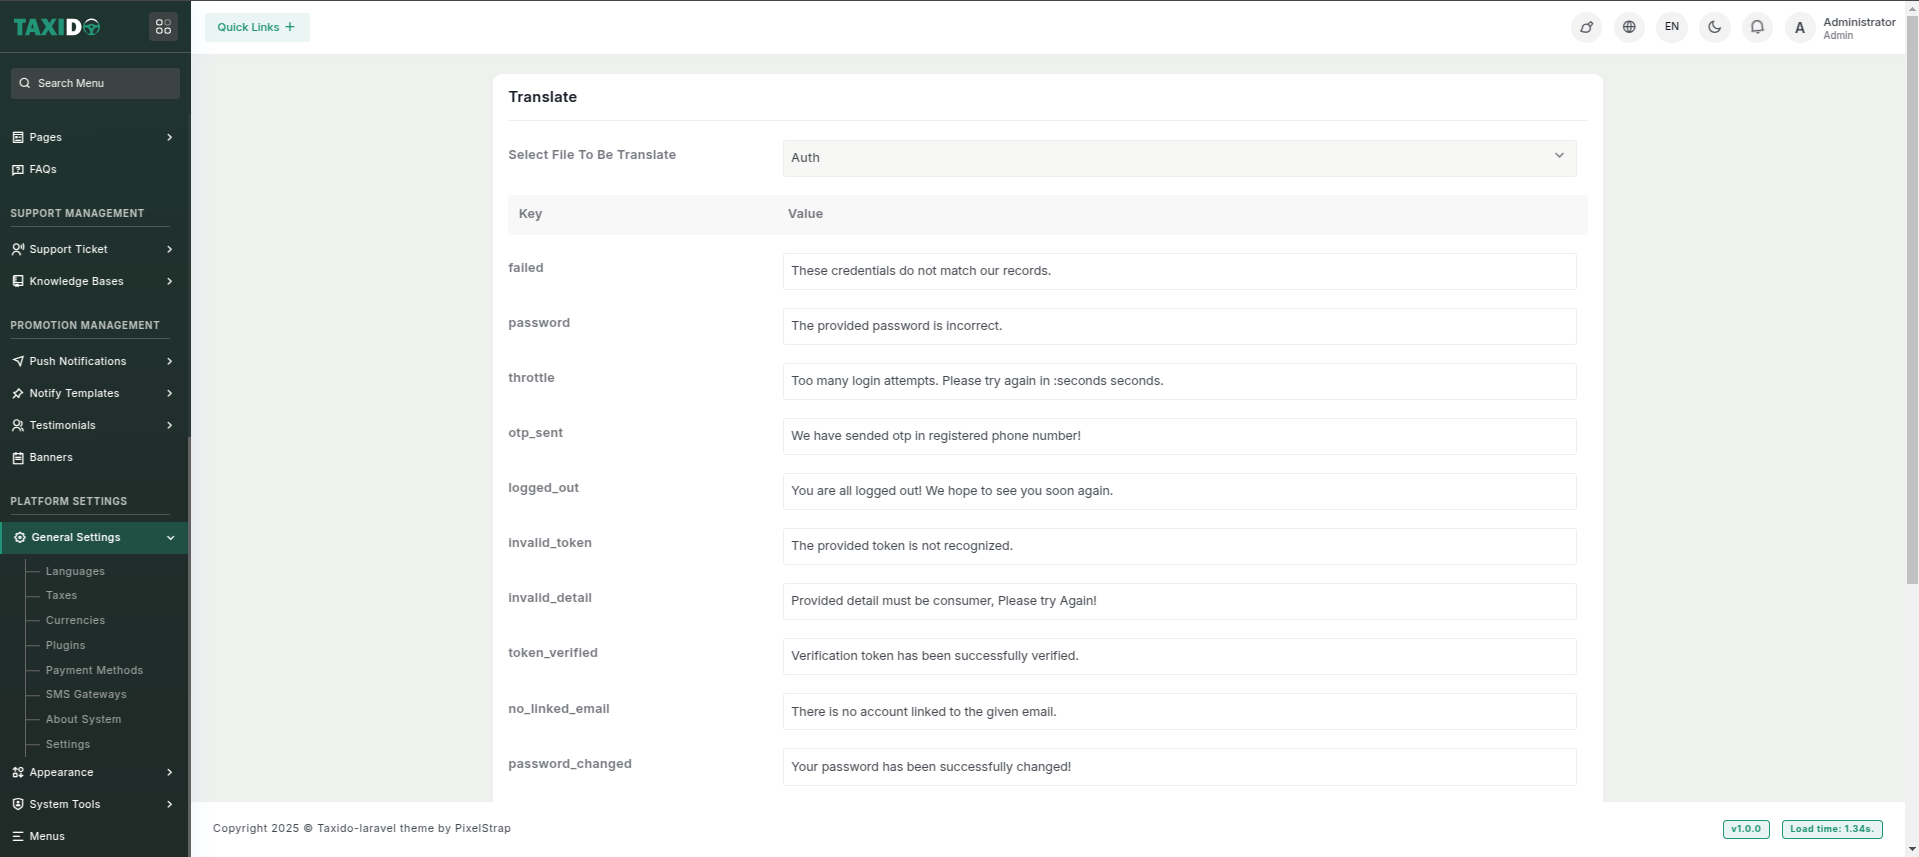1919x857 pixels.
Task: Click the Taxido logo
Action: coord(57,27)
